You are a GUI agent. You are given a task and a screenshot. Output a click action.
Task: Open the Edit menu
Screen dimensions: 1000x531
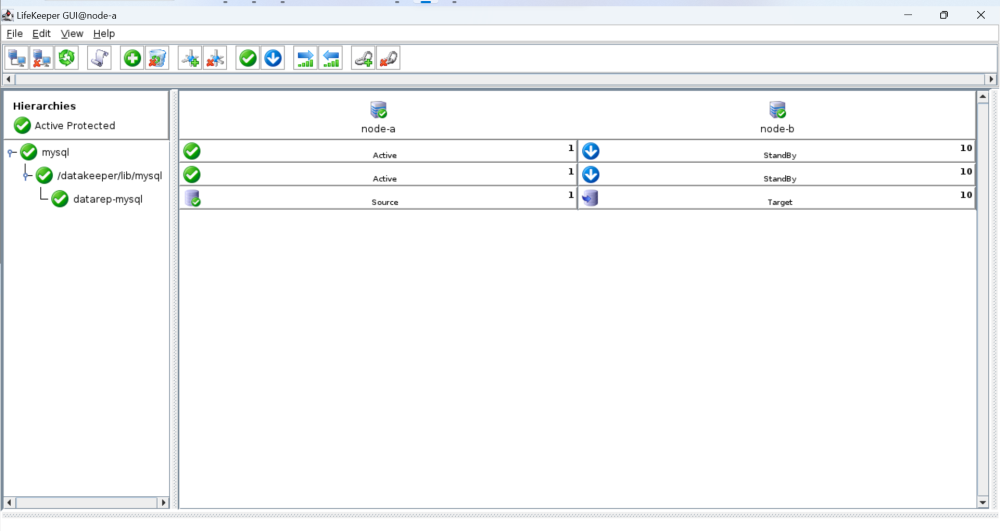(x=41, y=34)
